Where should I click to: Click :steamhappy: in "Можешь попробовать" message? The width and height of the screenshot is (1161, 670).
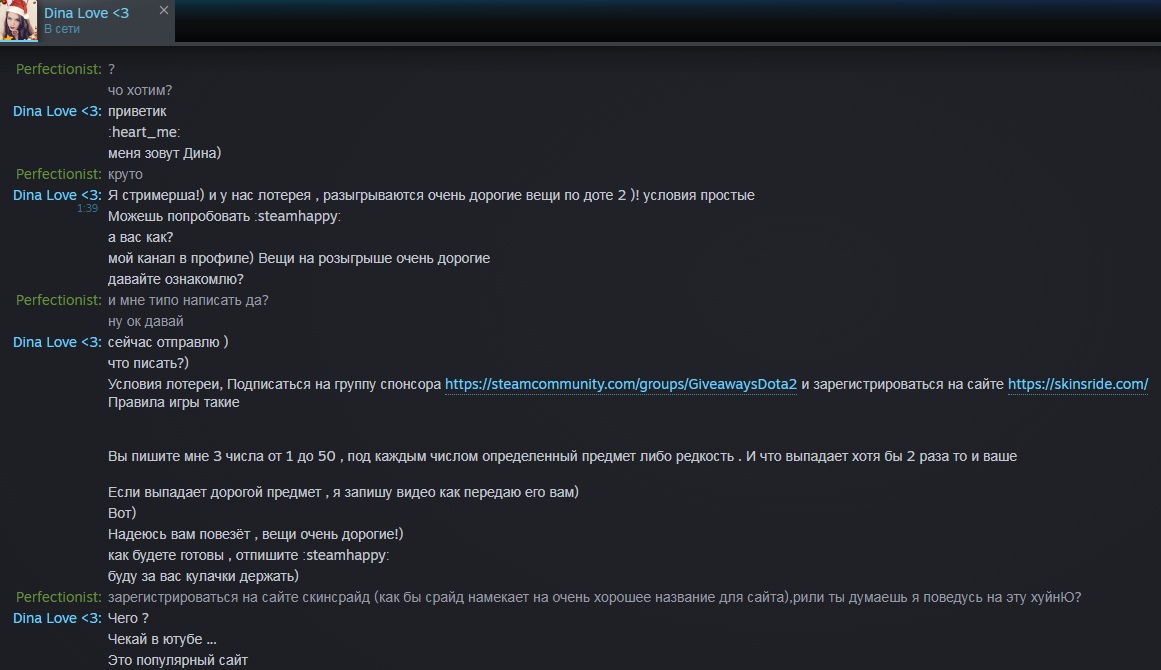click(x=297, y=216)
